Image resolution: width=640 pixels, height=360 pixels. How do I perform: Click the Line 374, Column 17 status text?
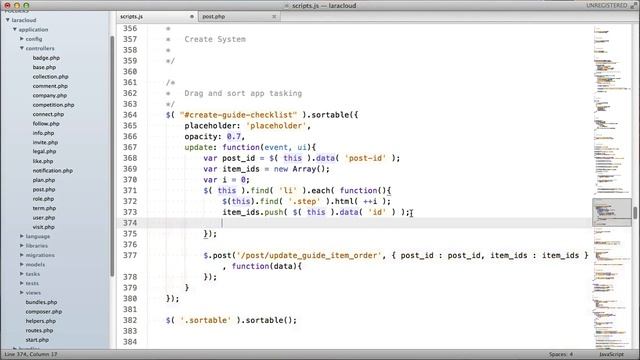click(x=31, y=354)
